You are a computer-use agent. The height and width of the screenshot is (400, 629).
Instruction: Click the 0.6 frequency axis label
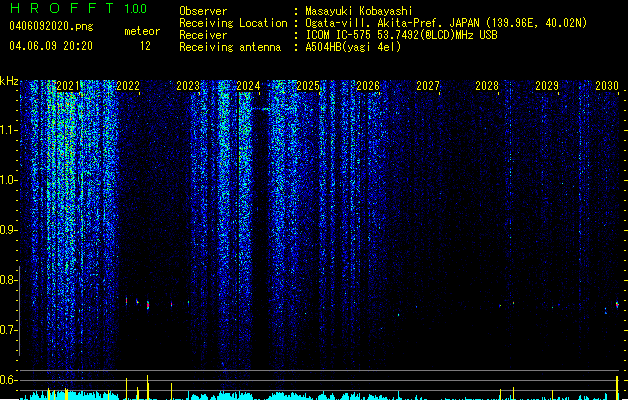click(9, 380)
